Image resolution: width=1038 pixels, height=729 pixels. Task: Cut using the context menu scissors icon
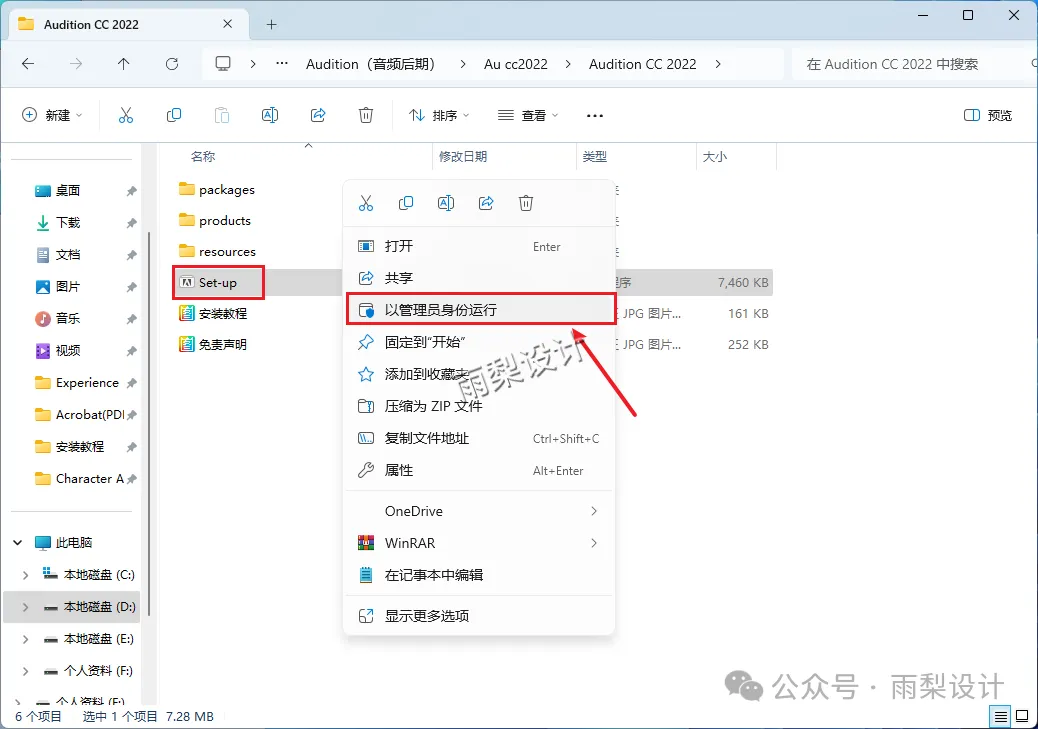pos(366,203)
